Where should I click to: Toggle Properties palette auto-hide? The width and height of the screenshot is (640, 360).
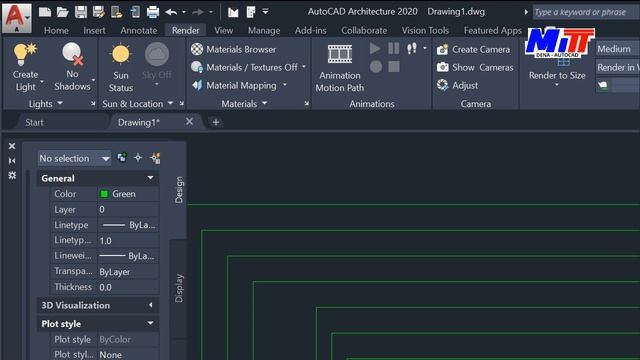click(12, 161)
